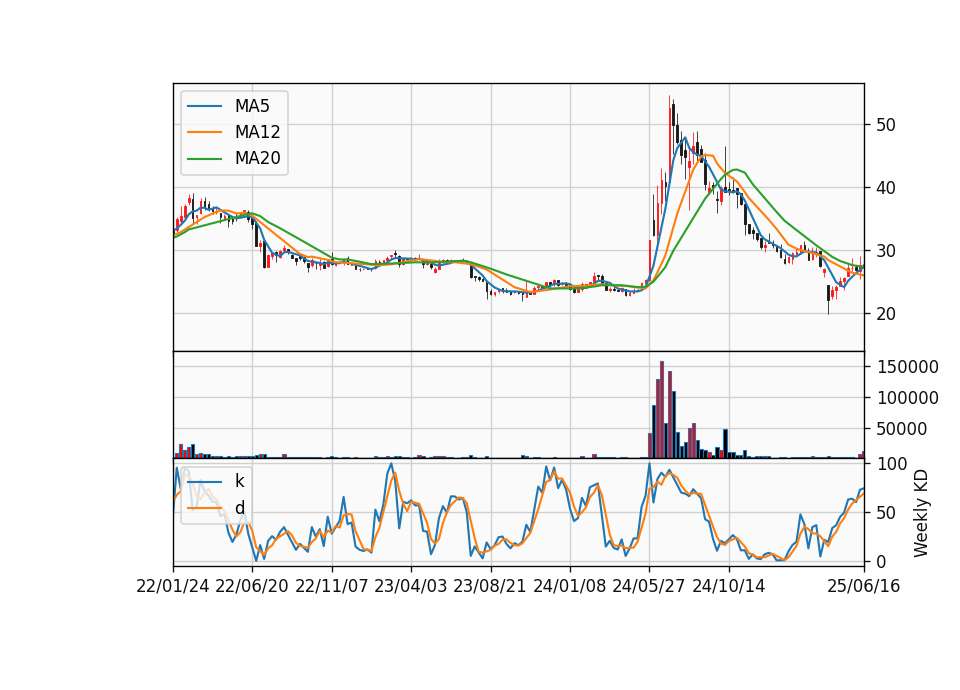The width and height of the screenshot is (960, 690).
Task: Click the 23/08/21 date axis label
Action: pos(490,587)
